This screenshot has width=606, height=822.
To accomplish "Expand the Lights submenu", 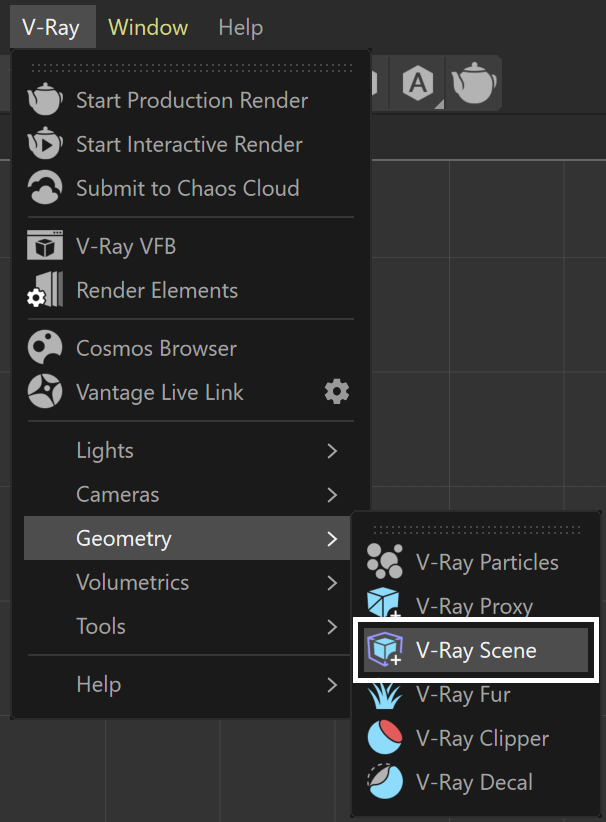I will click(187, 450).
